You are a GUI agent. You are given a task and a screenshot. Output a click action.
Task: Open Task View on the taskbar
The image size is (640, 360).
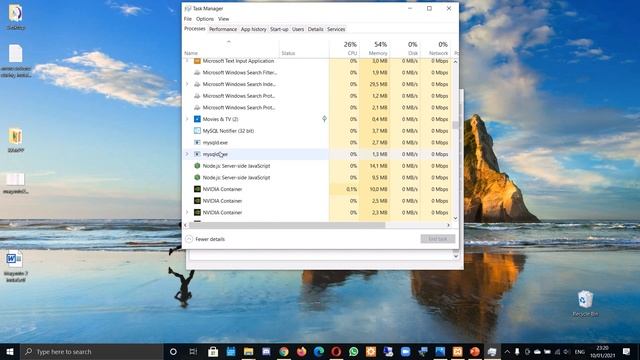tap(193, 351)
